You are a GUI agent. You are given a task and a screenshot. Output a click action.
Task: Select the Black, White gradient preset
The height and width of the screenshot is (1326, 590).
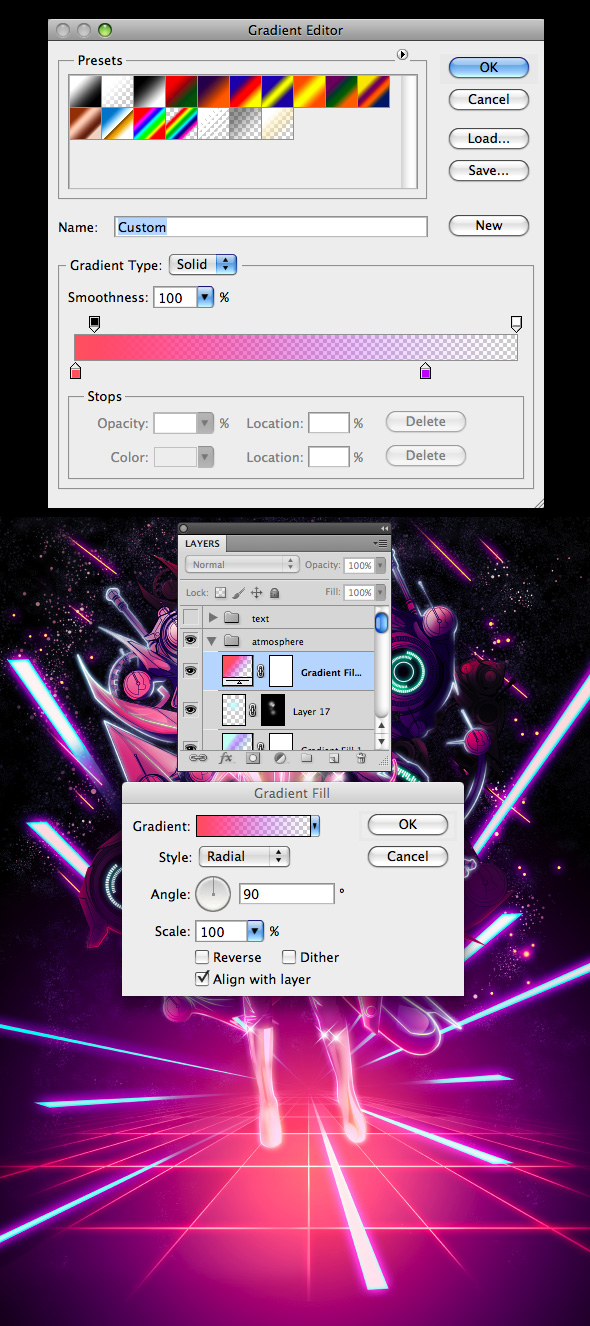coord(149,92)
